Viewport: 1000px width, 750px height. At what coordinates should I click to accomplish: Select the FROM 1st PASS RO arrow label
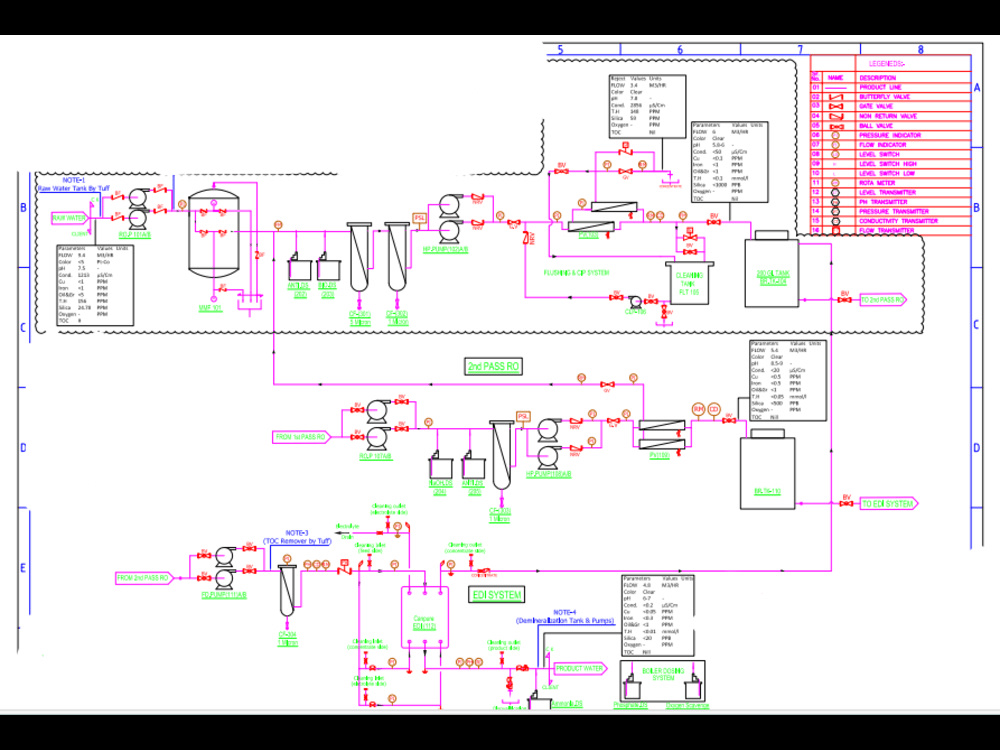(302, 437)
